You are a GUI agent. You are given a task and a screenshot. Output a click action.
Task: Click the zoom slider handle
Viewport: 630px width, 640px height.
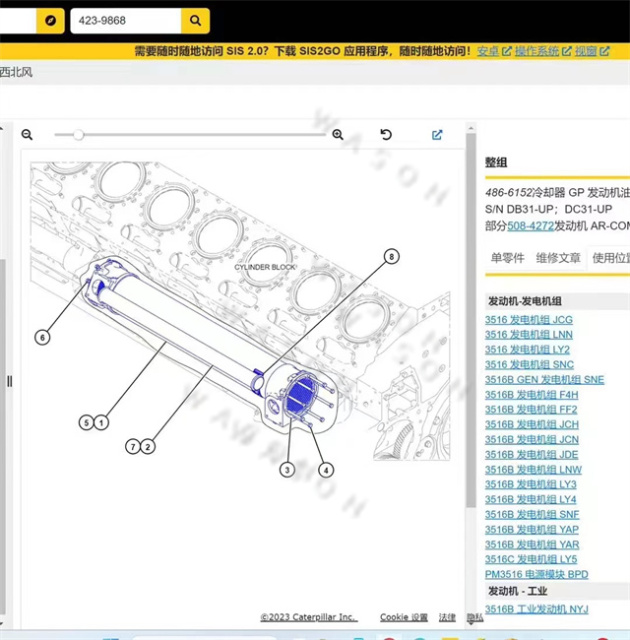78,135
